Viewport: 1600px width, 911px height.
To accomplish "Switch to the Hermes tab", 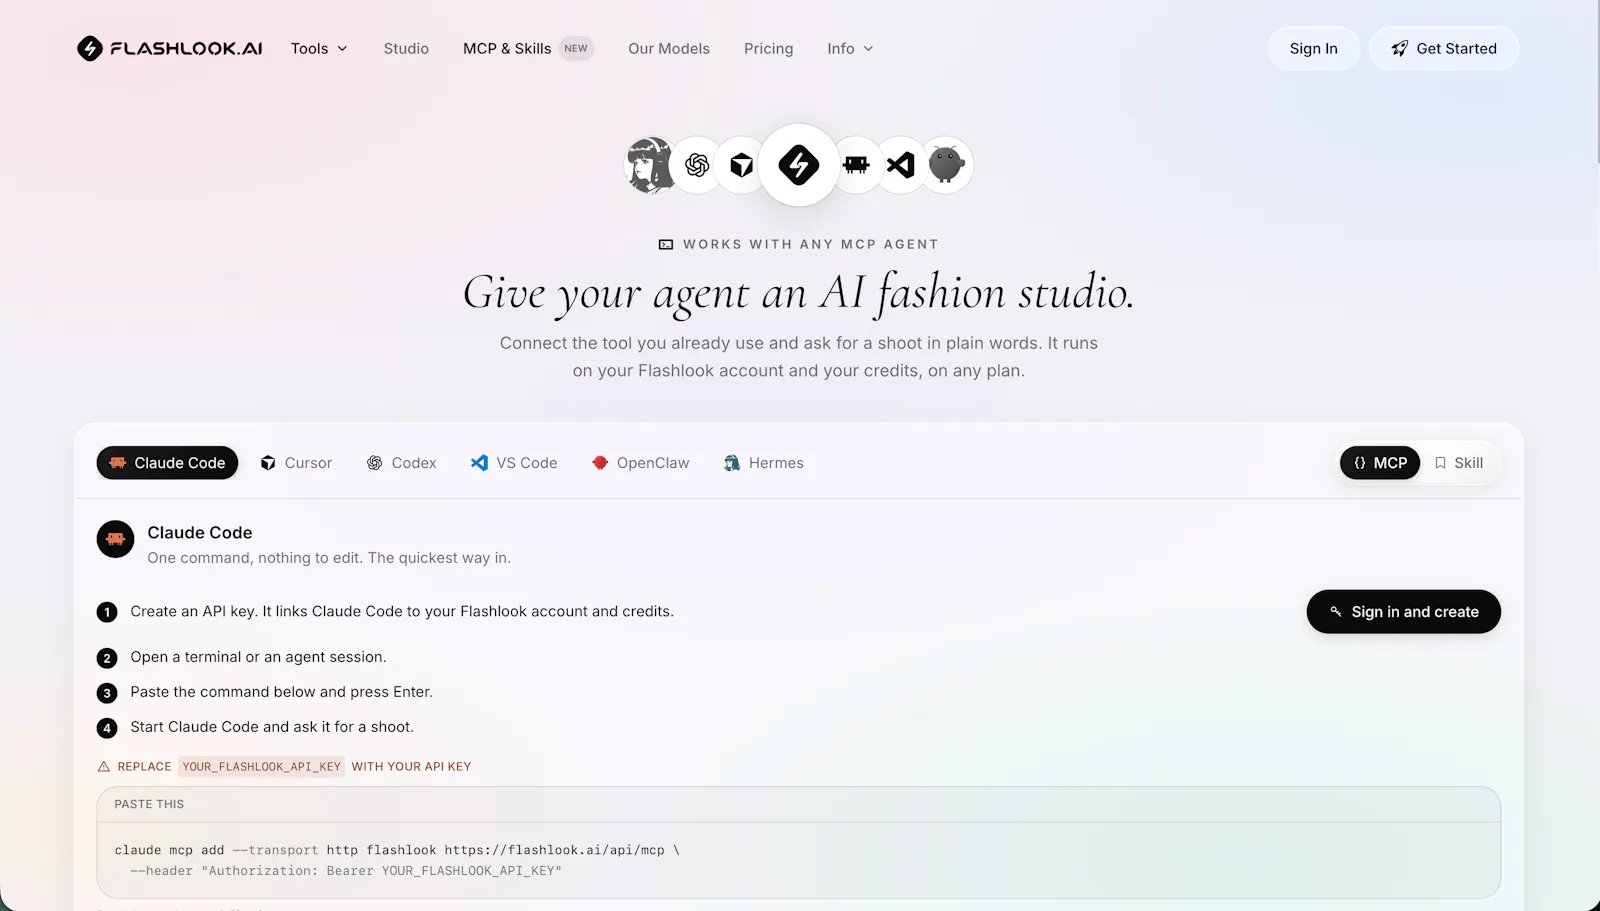I will coord(764,463).
